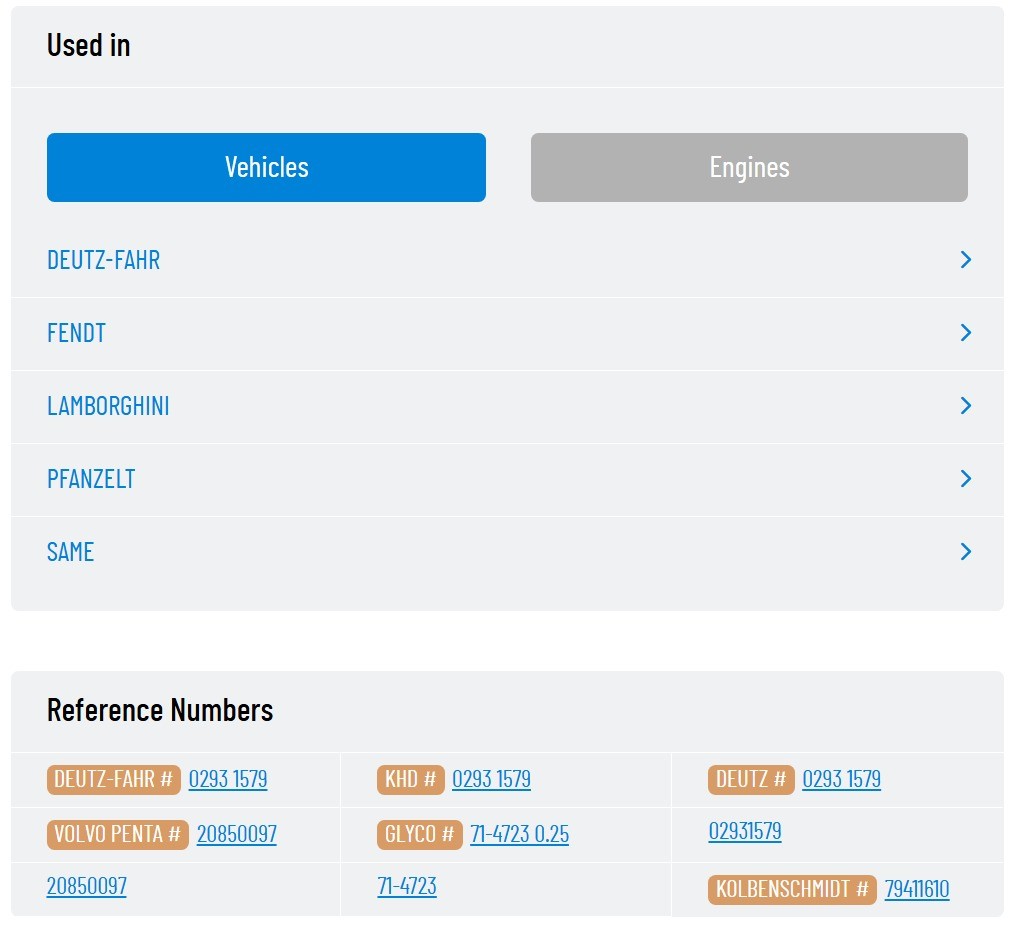The image size is (1017, 942).
Task: Open the LAMBORGHINI vehicle brand
Action: (108, 406)
